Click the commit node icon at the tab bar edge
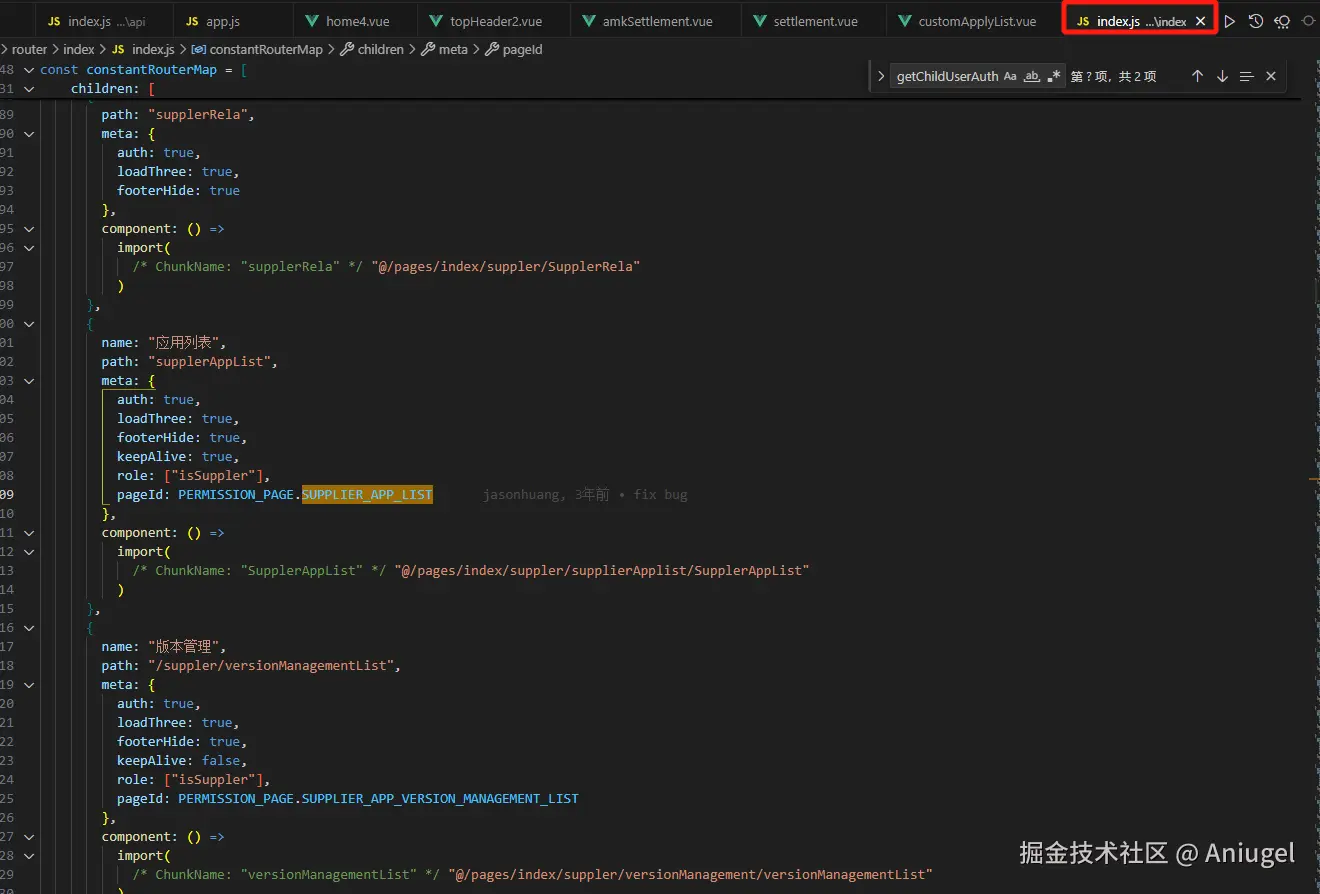Screen dimensions: 1320x894 point(1308,21)
